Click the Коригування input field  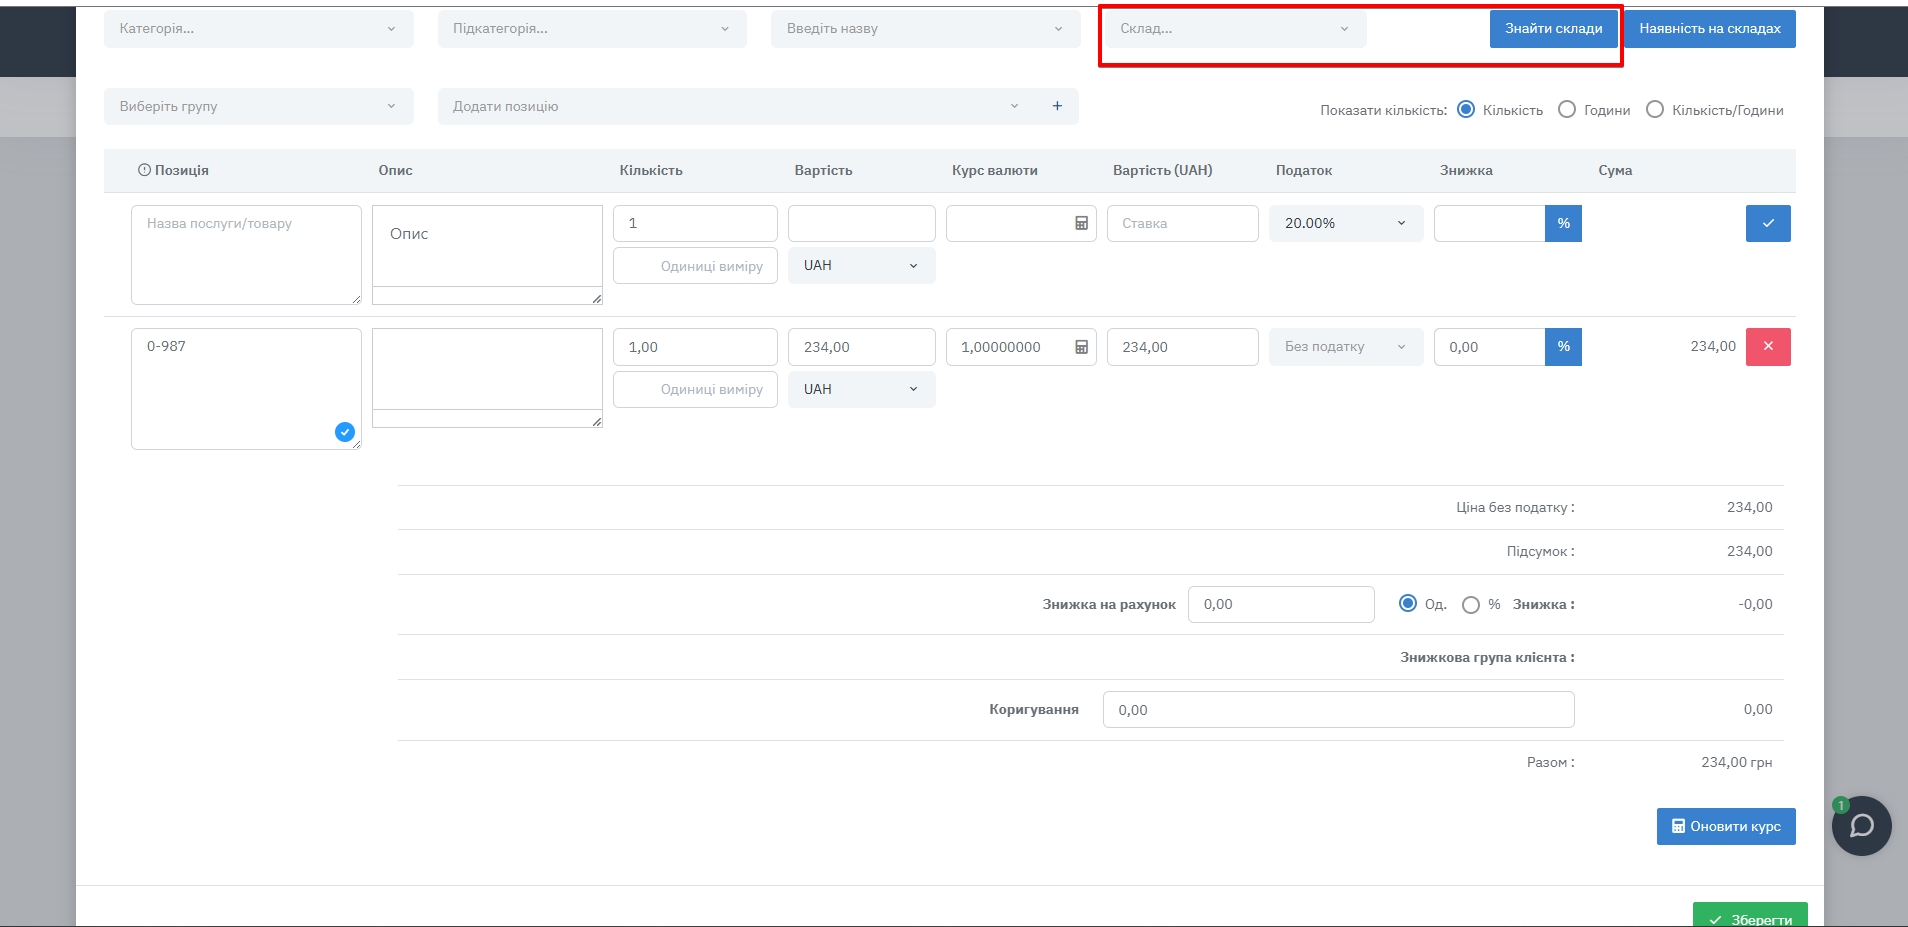[x=1337, y=710]
